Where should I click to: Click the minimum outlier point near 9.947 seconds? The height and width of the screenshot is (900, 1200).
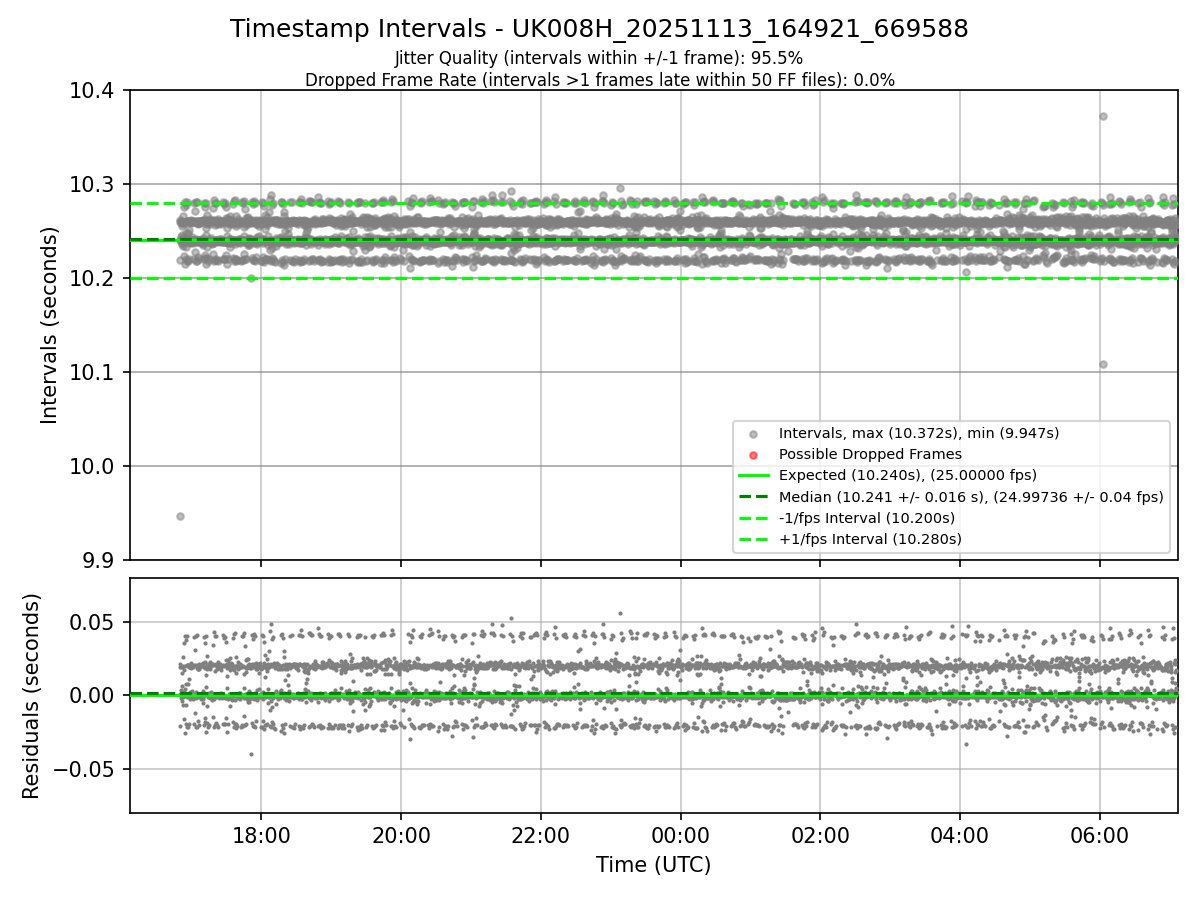coord(180,516)
